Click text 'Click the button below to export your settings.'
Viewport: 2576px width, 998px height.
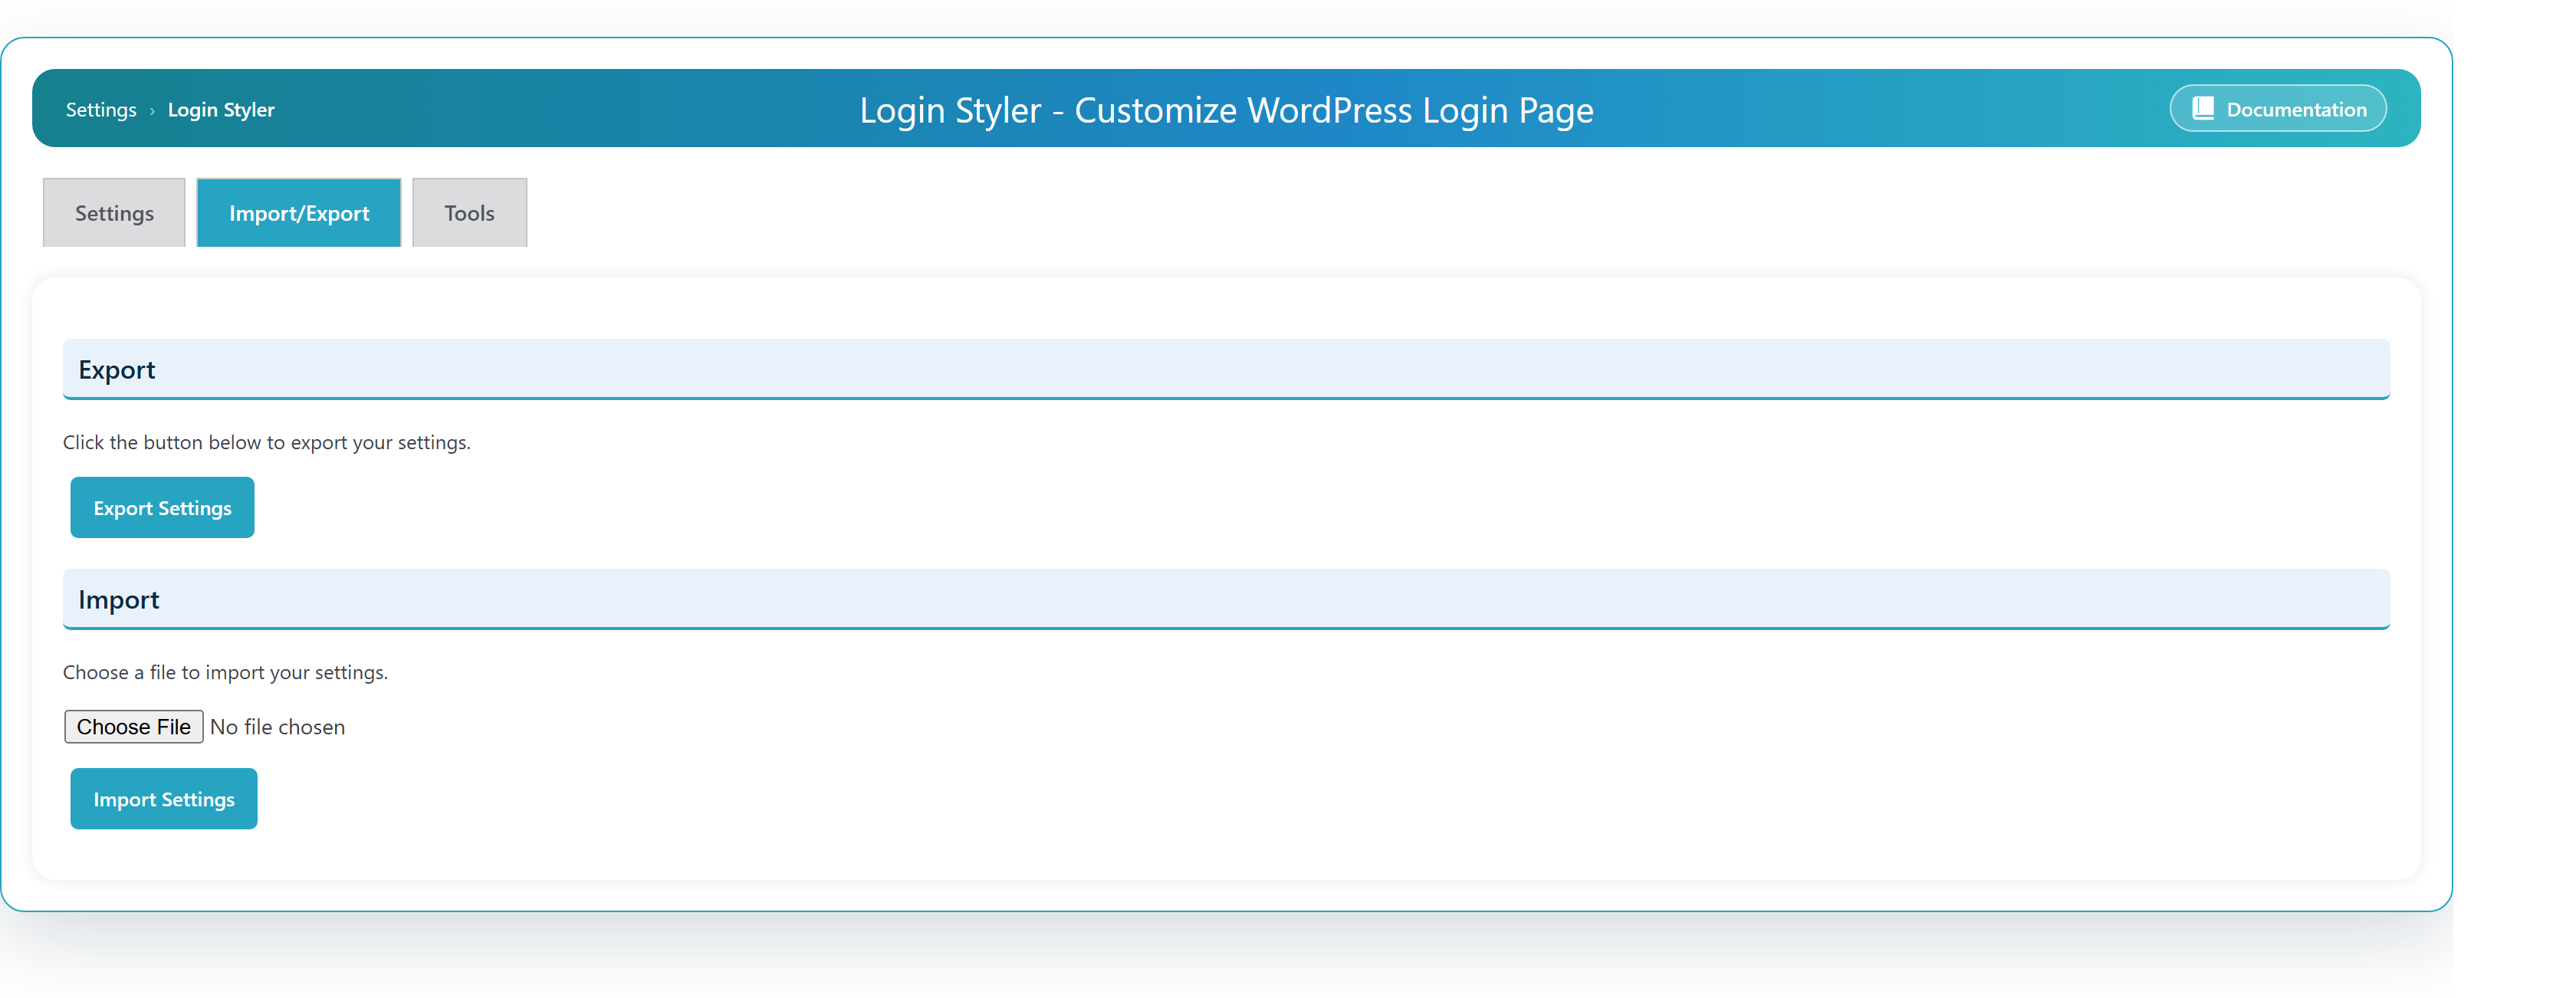pos(267,442)
